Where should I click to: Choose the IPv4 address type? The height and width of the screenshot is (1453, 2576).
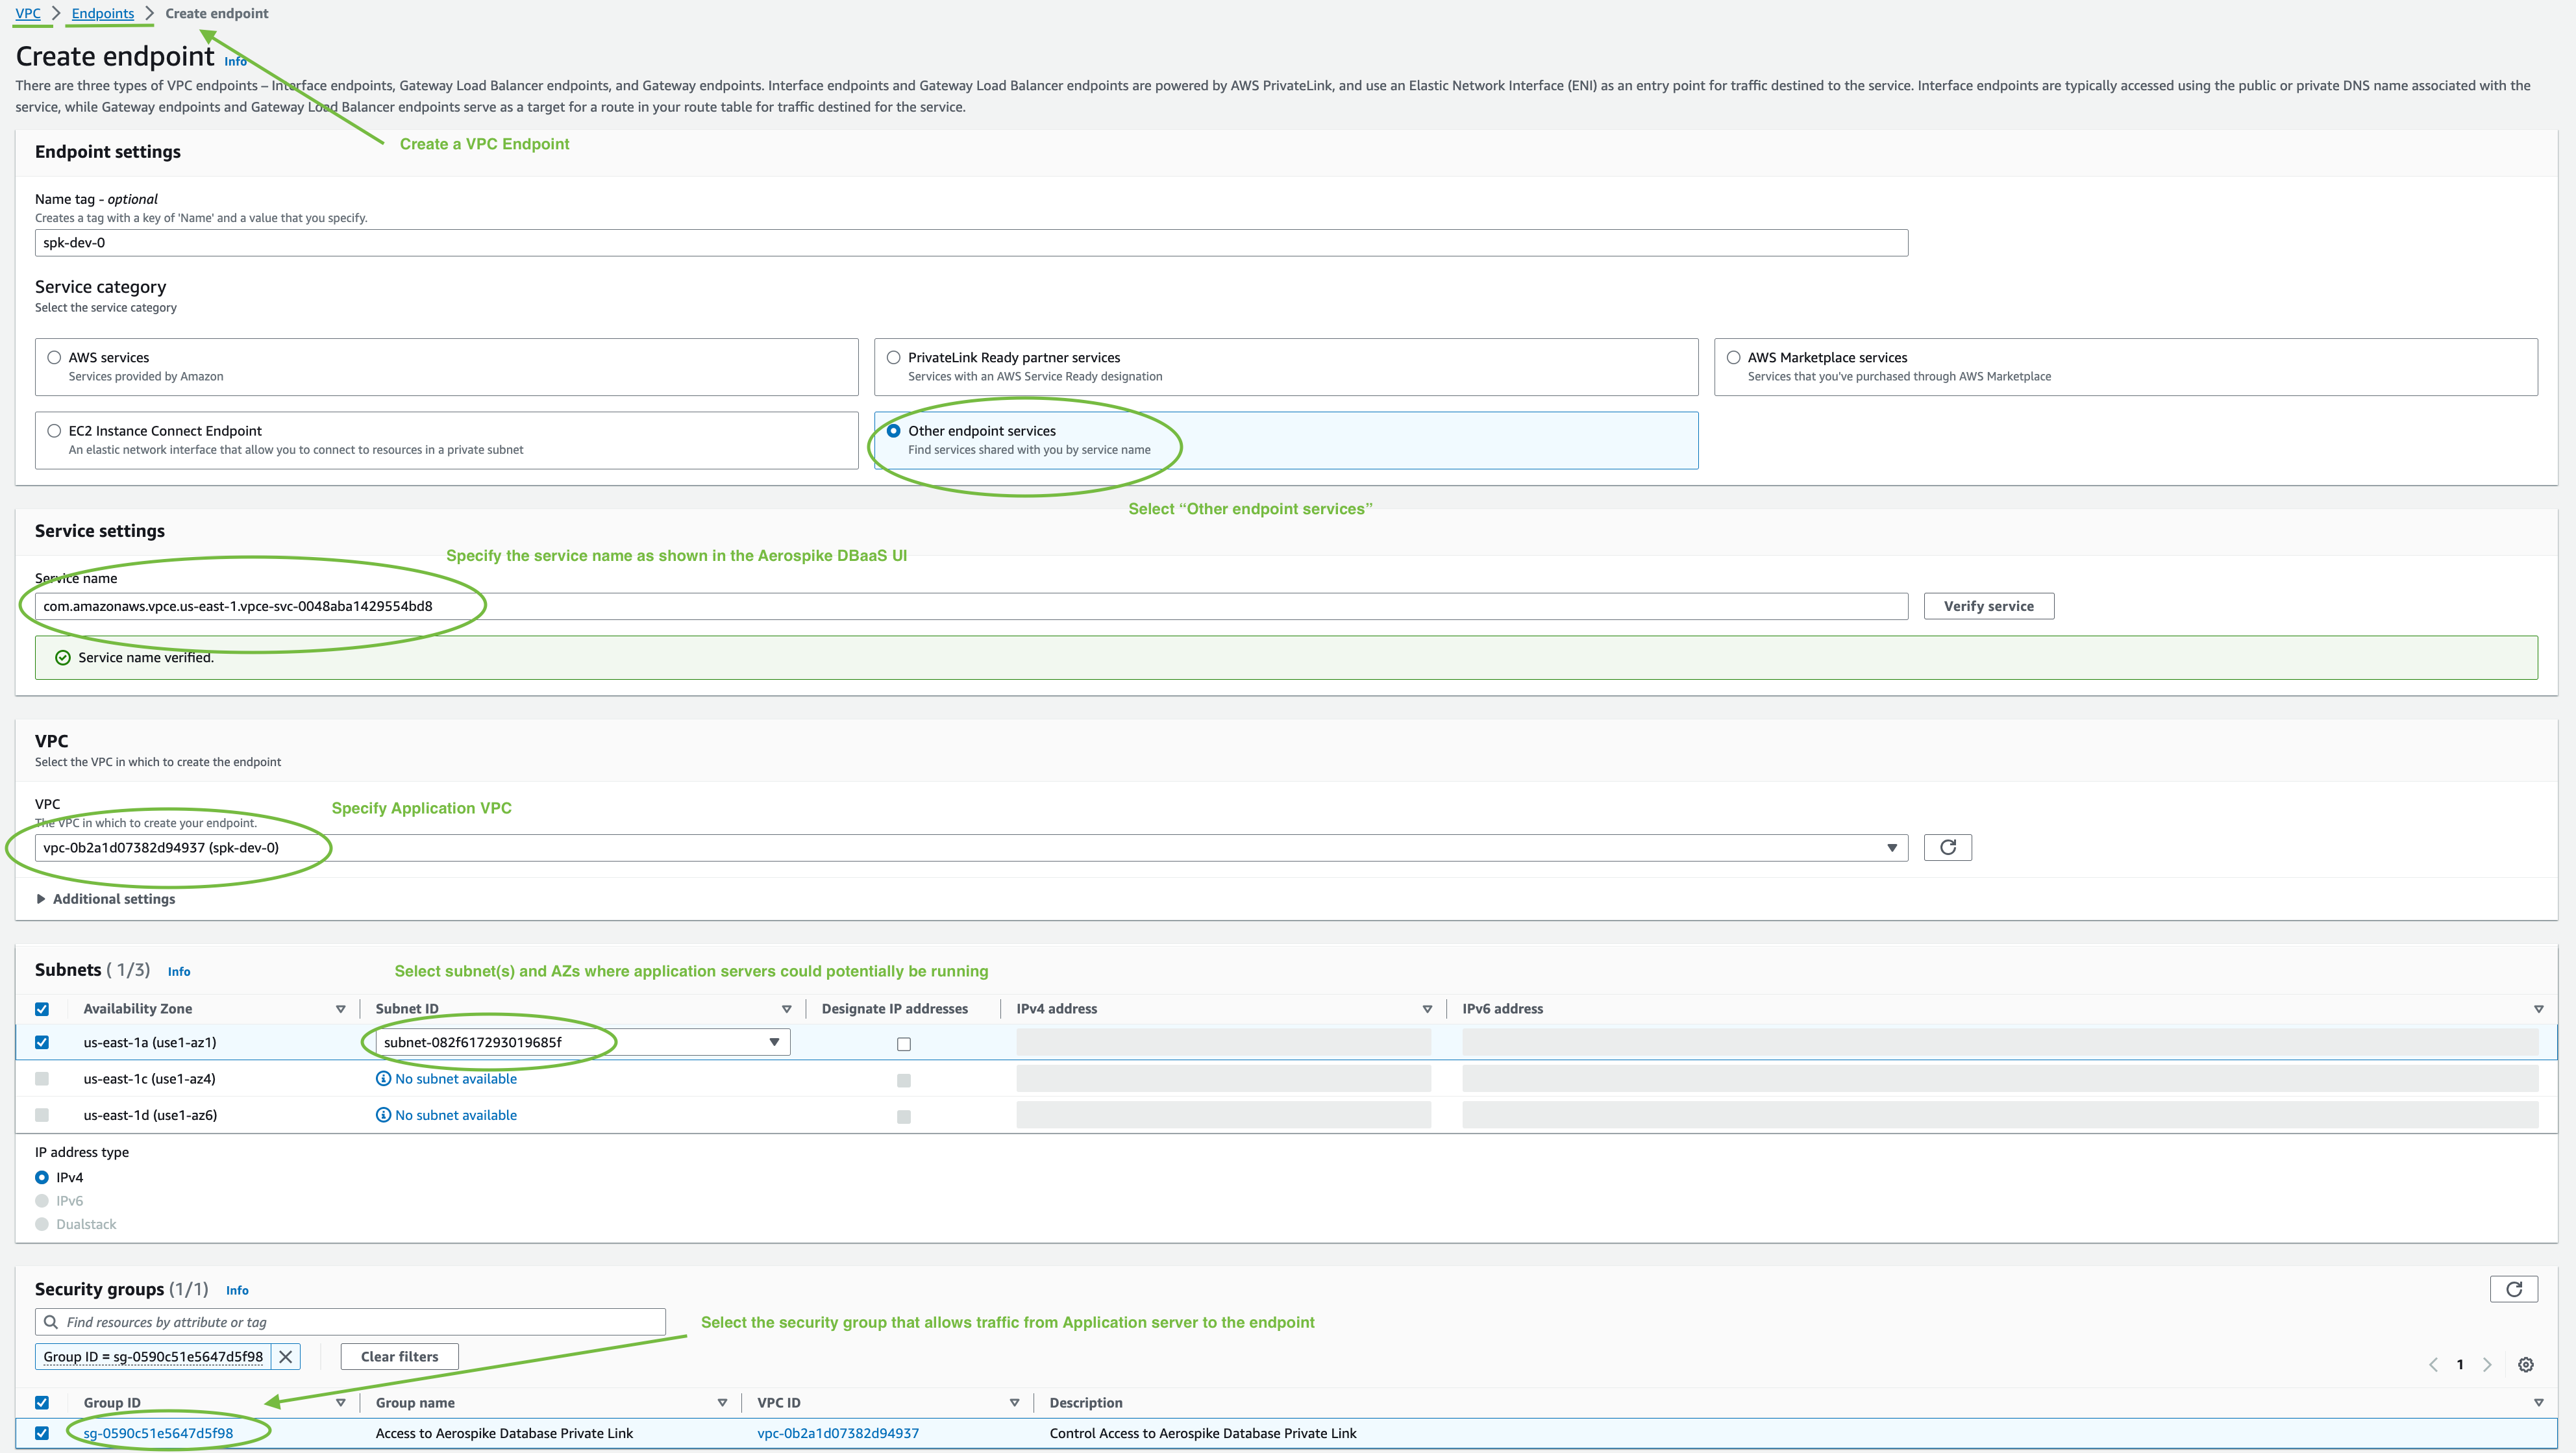(42, 1177)
